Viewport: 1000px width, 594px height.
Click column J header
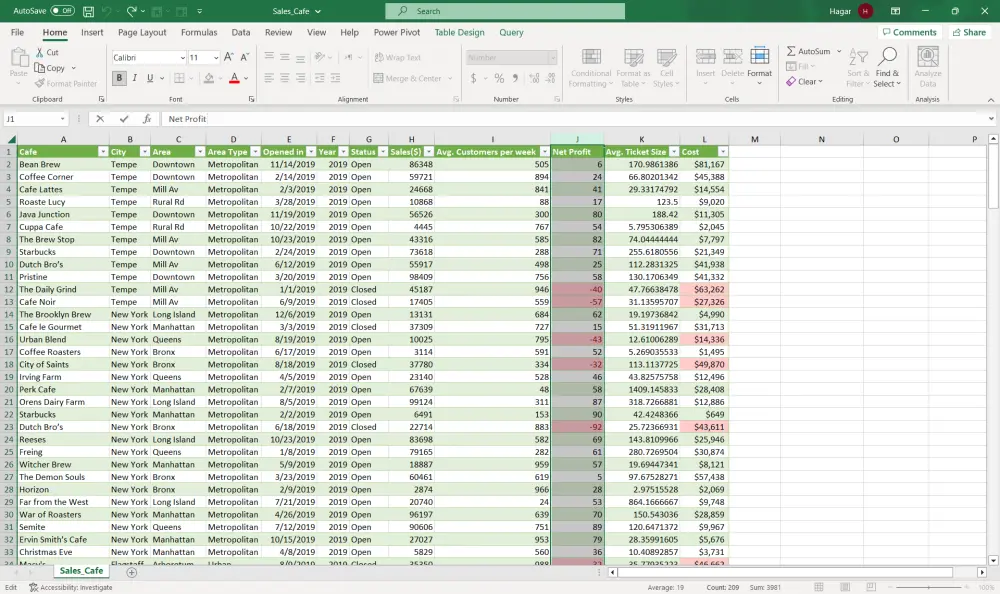coord(577,139)
